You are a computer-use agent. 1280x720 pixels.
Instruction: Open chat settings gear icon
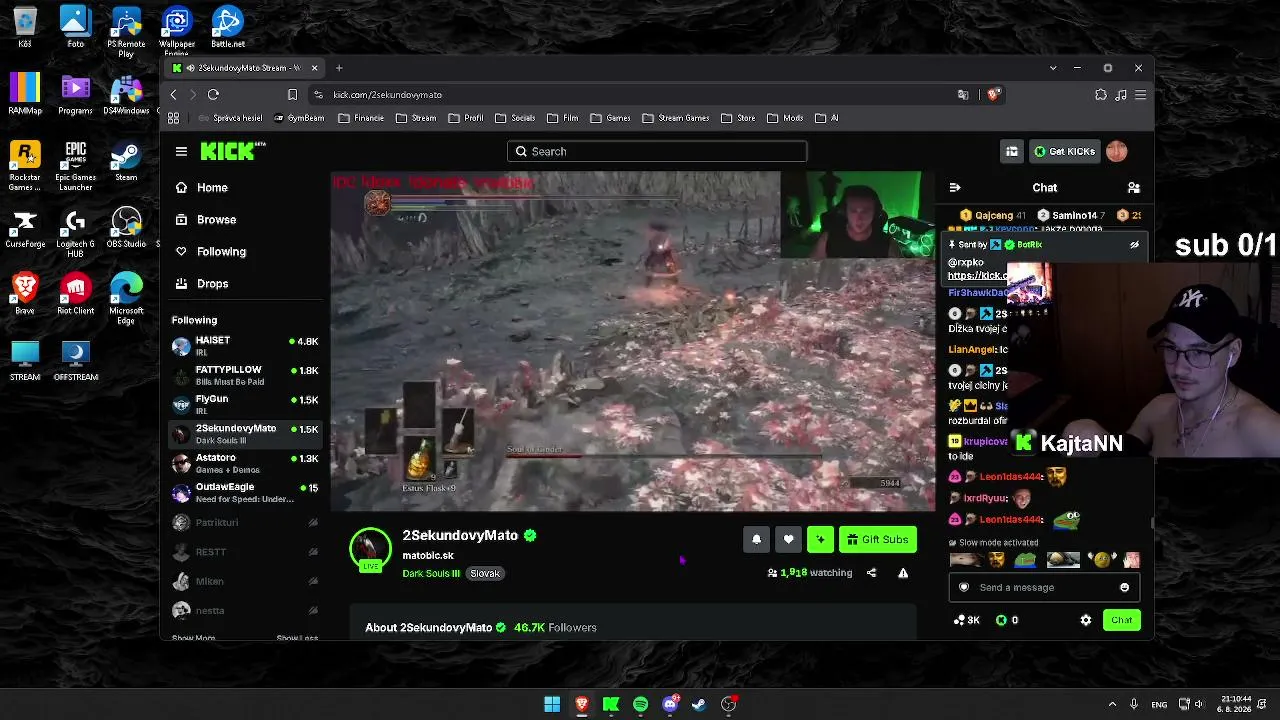coord(1086,620)
